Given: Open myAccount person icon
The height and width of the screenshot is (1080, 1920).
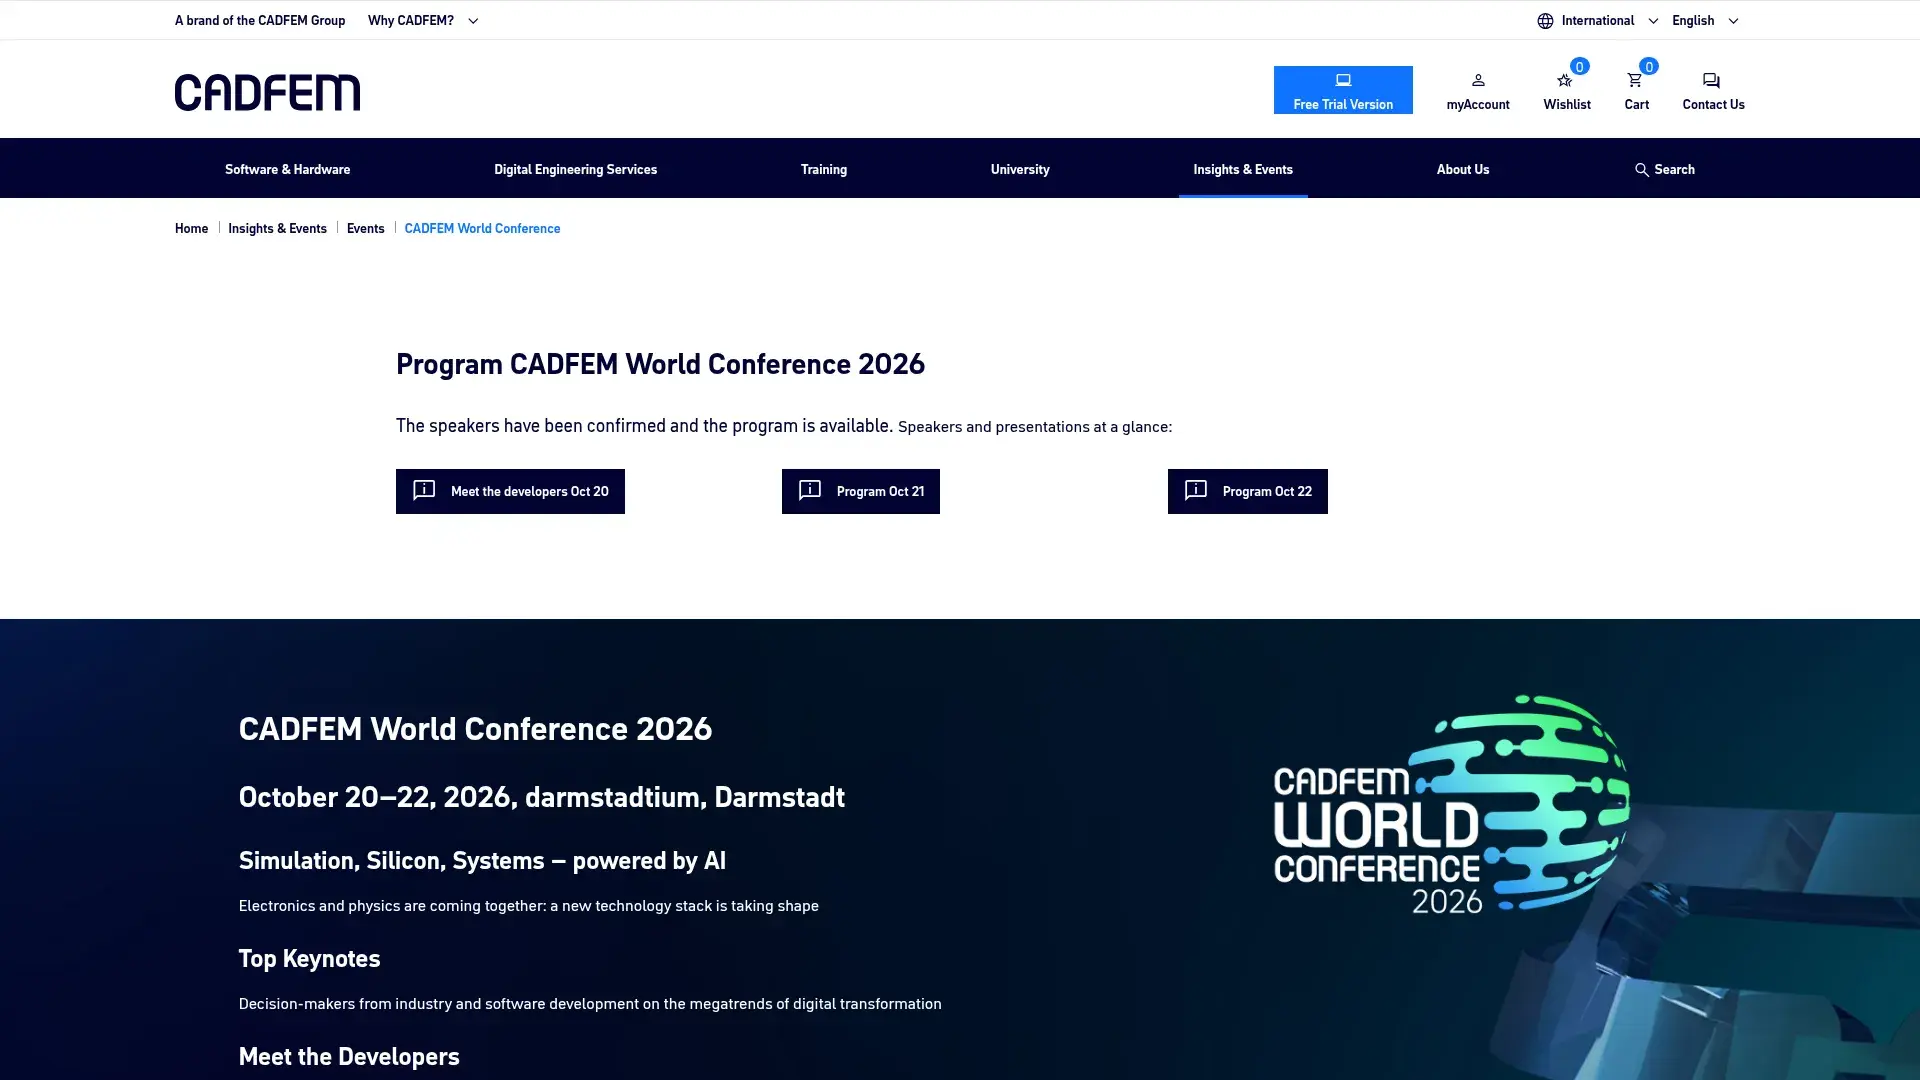Looking at the screenshot, I should [1478, 80].
